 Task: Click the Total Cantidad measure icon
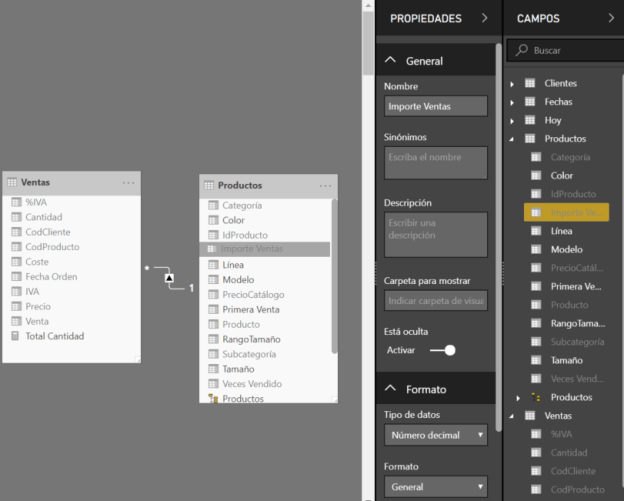[16, 337]
